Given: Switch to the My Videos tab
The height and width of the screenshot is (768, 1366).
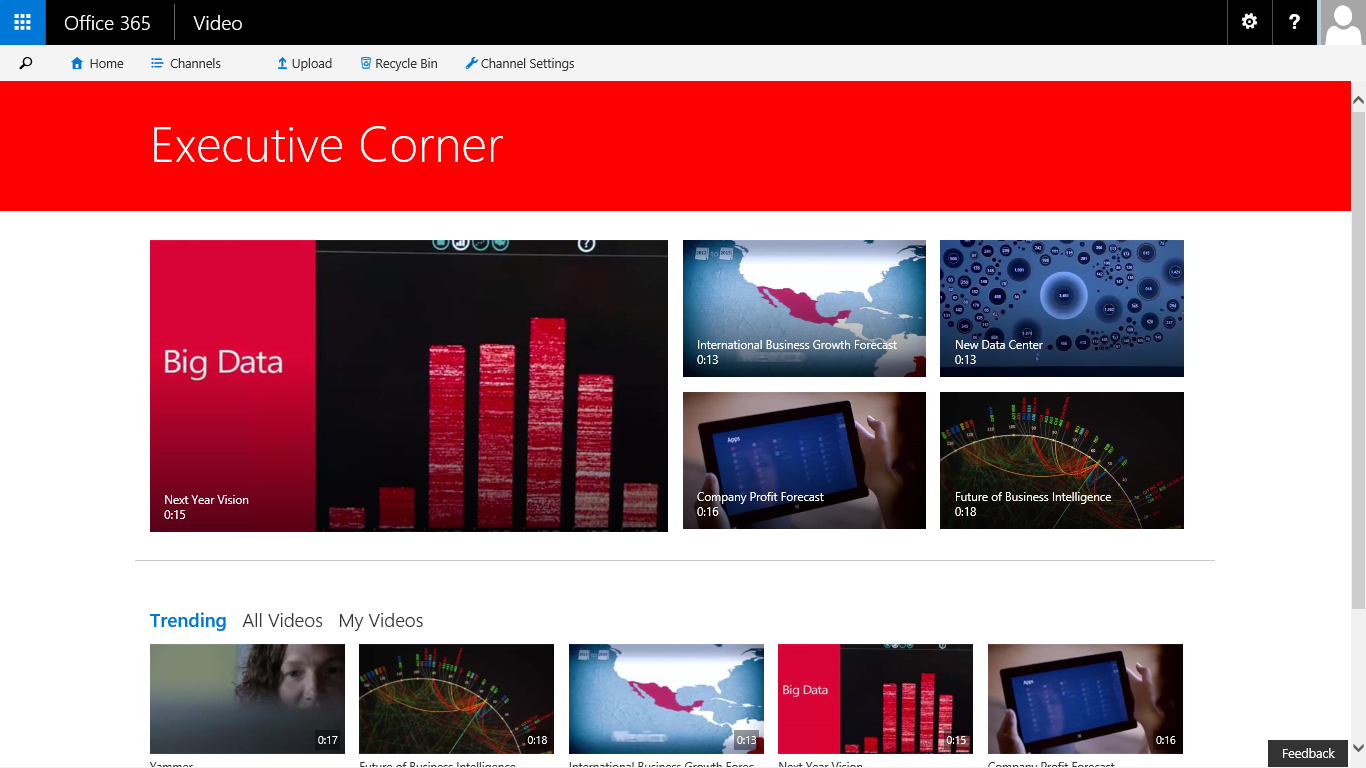Looking at the screenshot, I should click(x=380, y=621).
